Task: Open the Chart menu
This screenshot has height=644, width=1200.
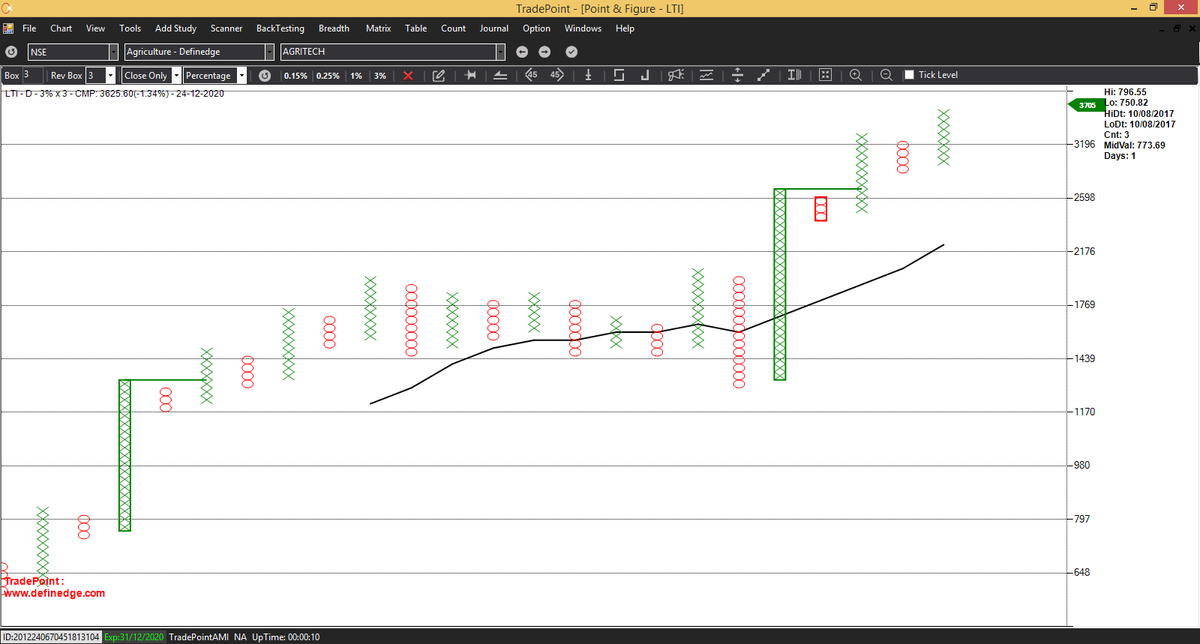Action: (x=61, y=28)
